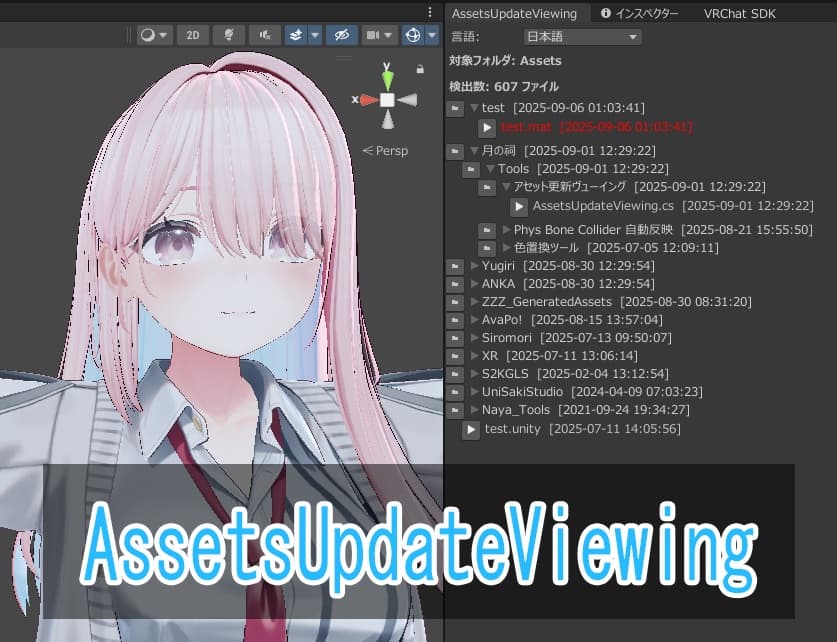Viewport: 837px width, 642px height.
Task: Click the folder icon beside Naya_Tools
Action: point(455,409)
